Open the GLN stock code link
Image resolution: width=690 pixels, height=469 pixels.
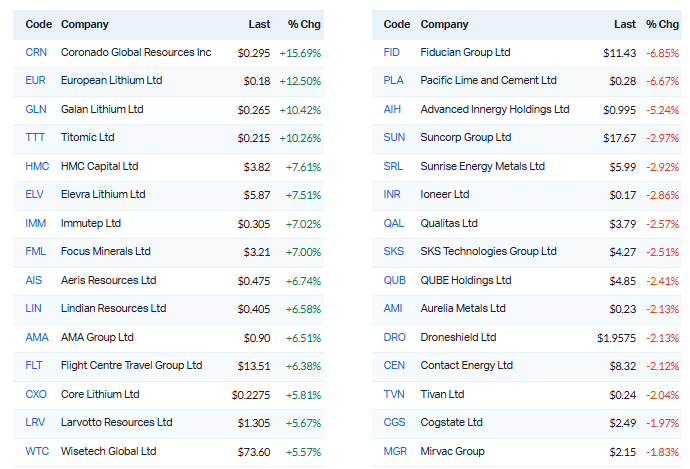coord(36,109)
